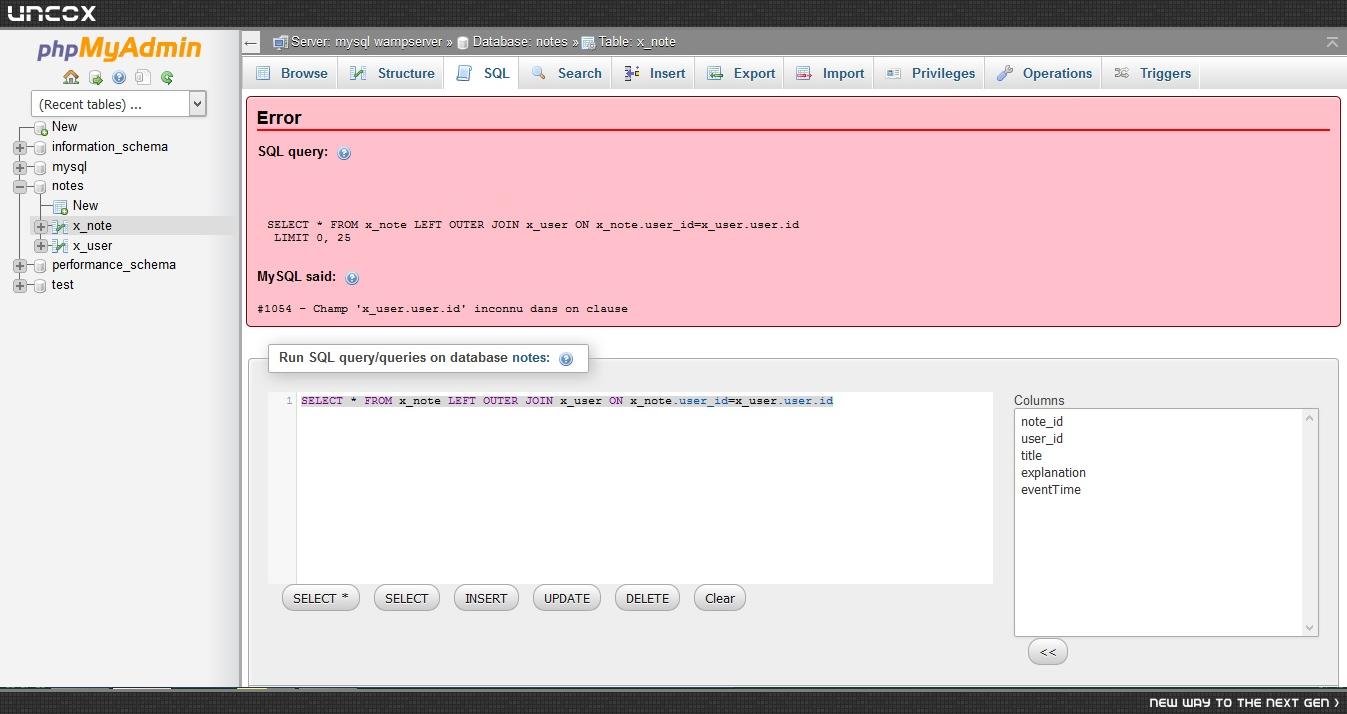This screenshot has width=1347, height=714.
Task: Open help icon next to SQL query
Action: [344, 153]
